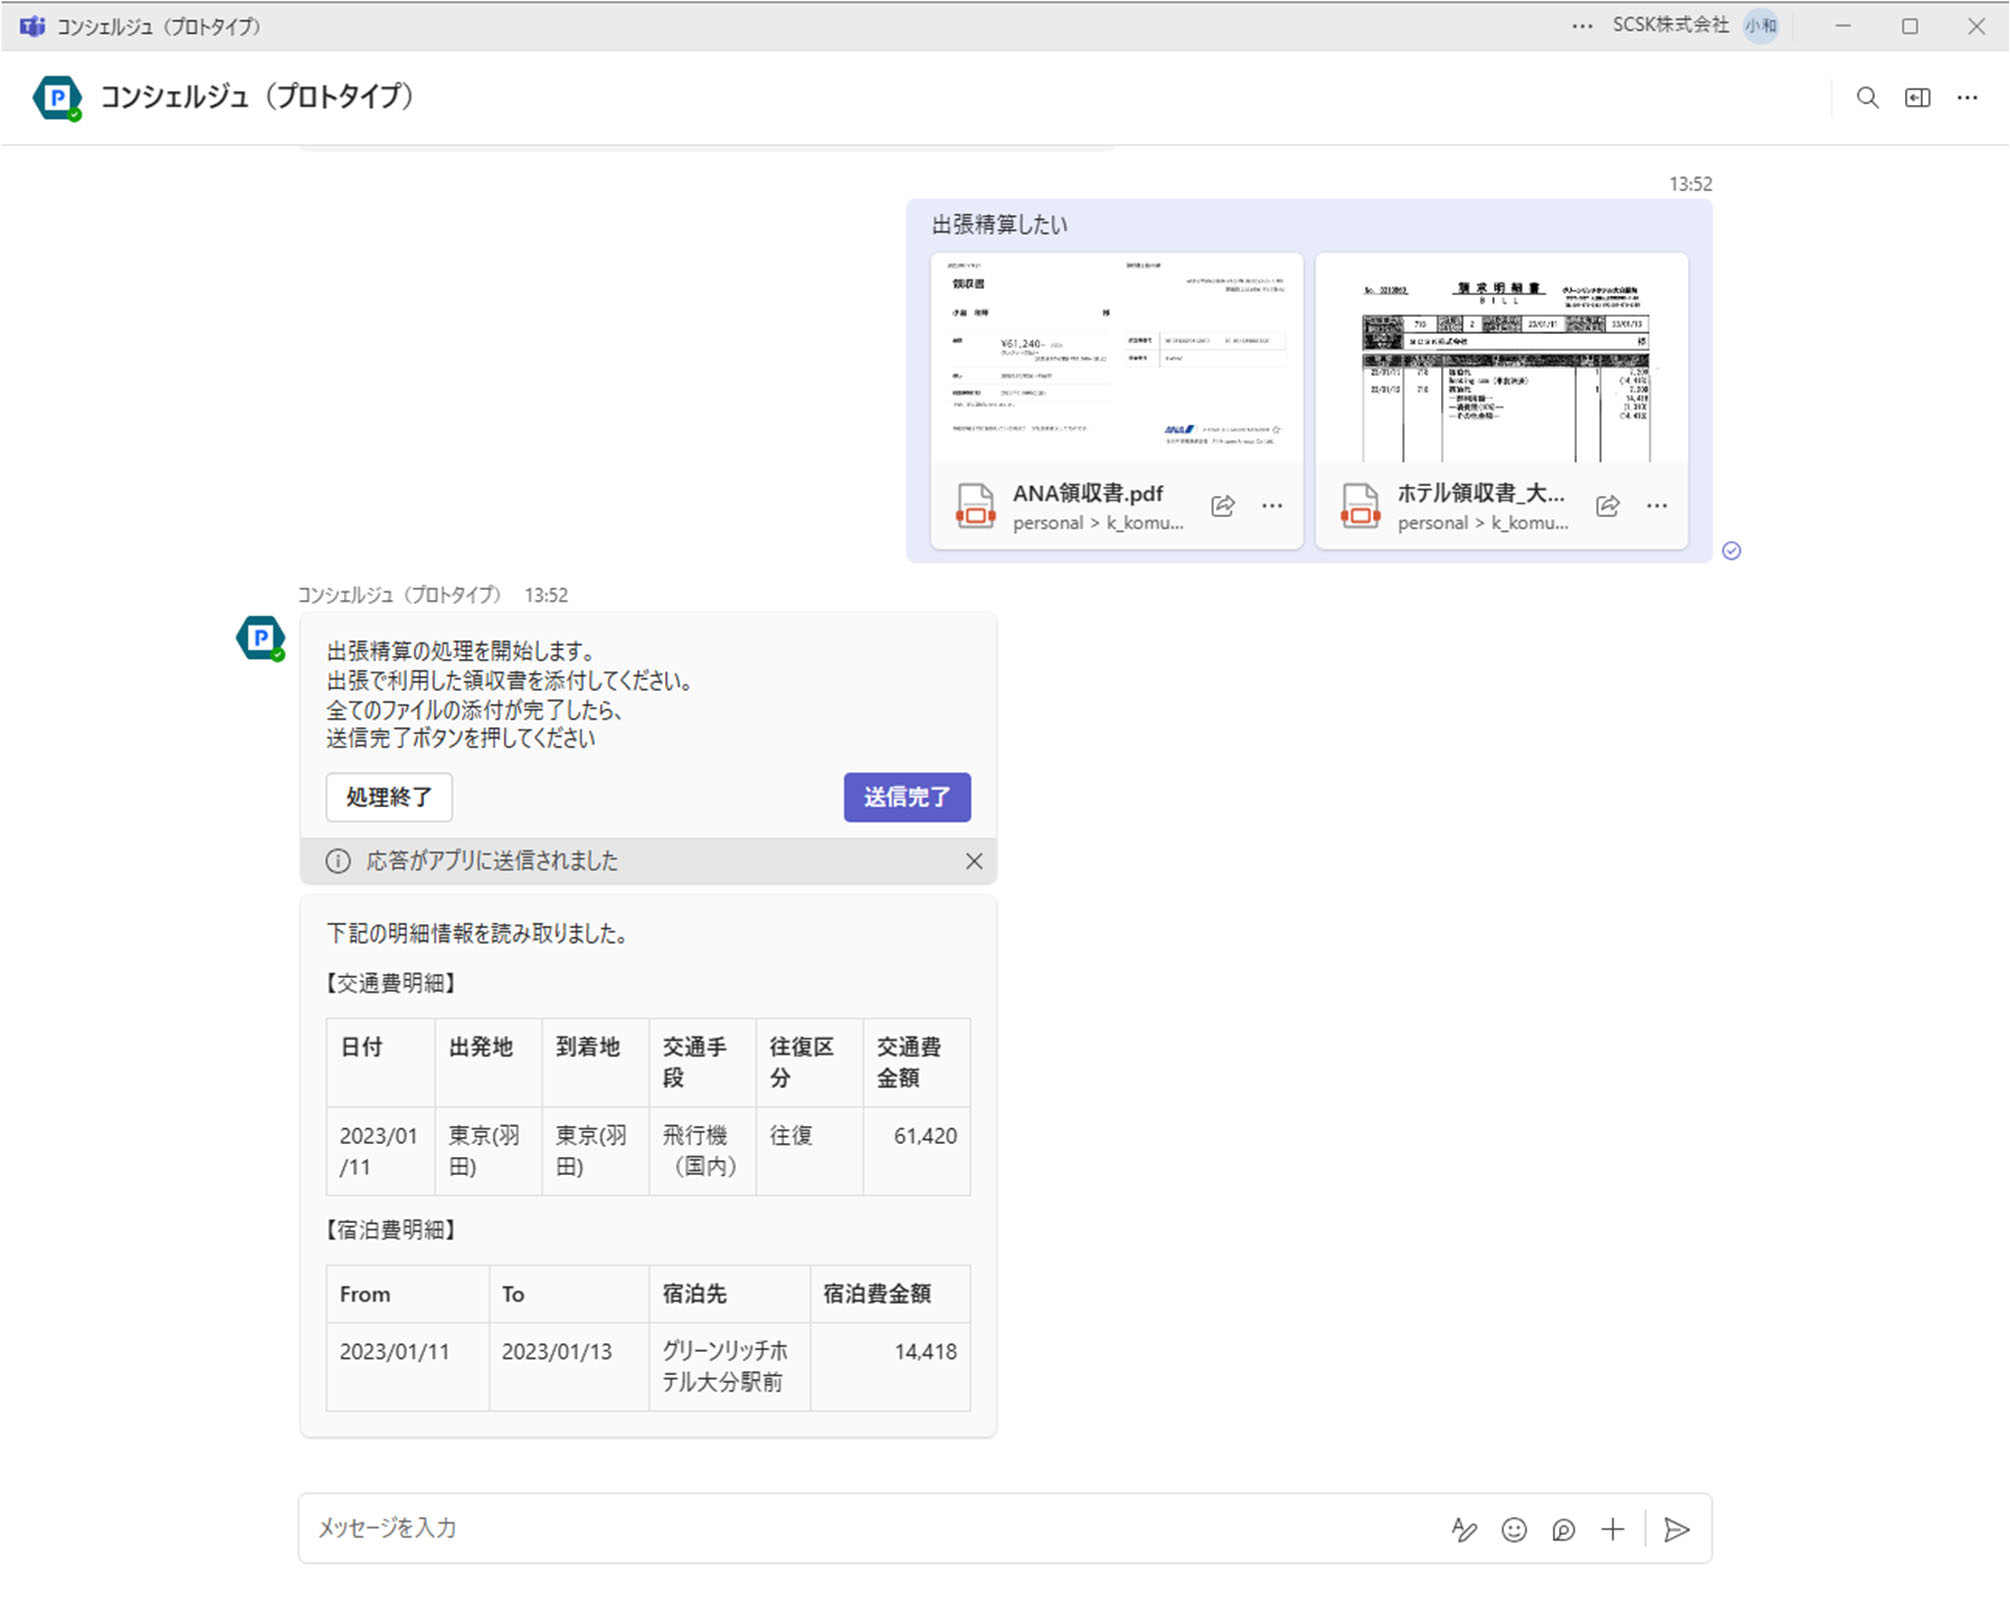The height and width of the screenshot is (1602, 2010).
Task: Click the メッセージを入力 message field
Action: pyautogui.click(x=700, y=1529)
